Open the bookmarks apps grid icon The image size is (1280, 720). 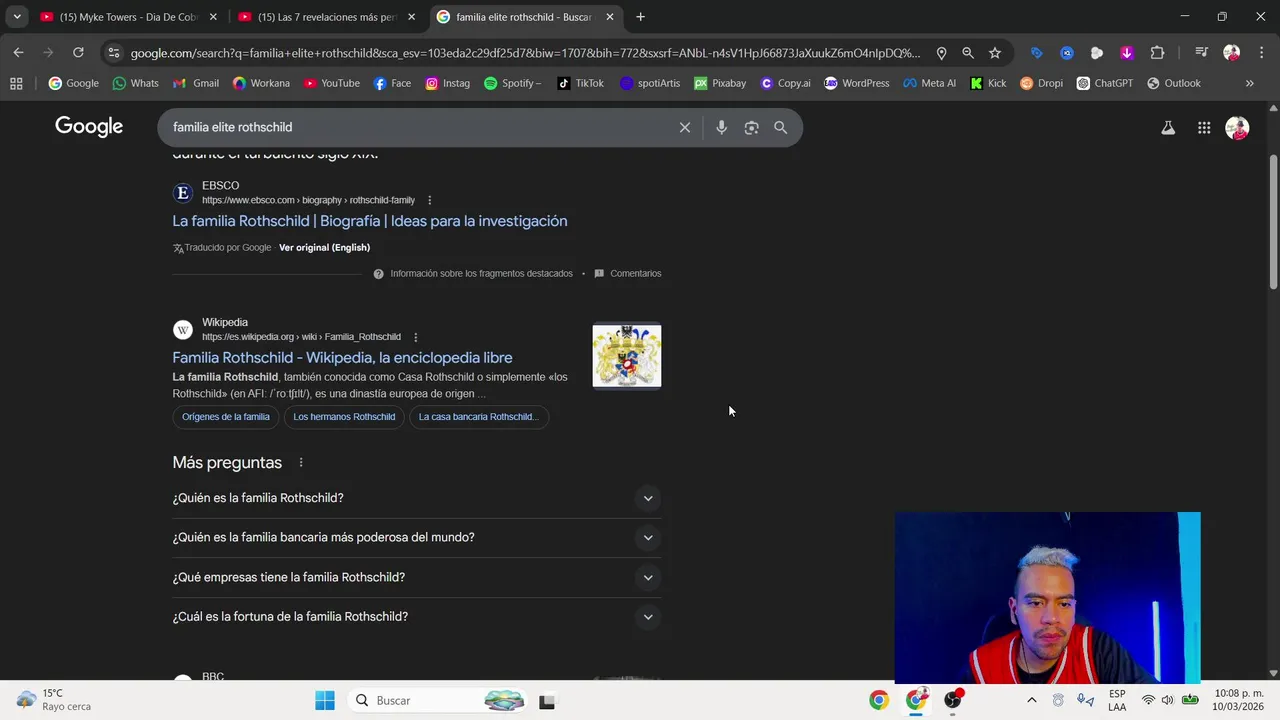click(x=16, y=83)
